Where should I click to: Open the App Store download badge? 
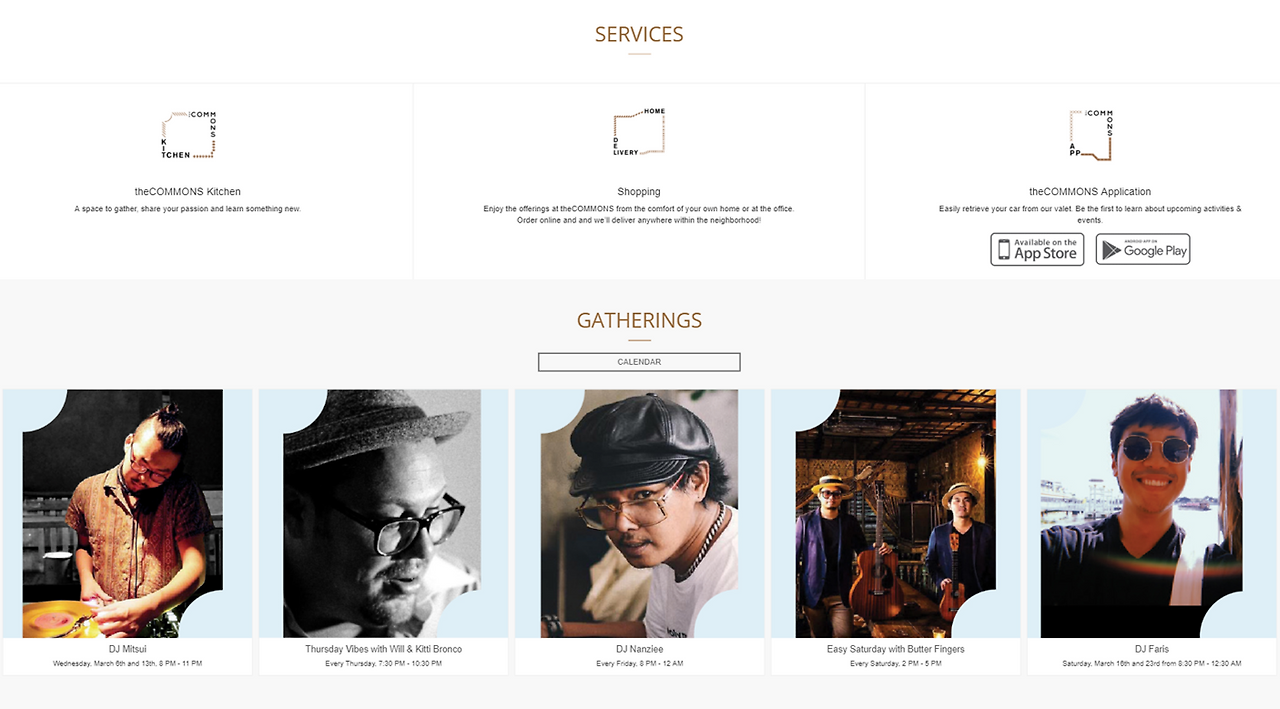point(1037,249)
